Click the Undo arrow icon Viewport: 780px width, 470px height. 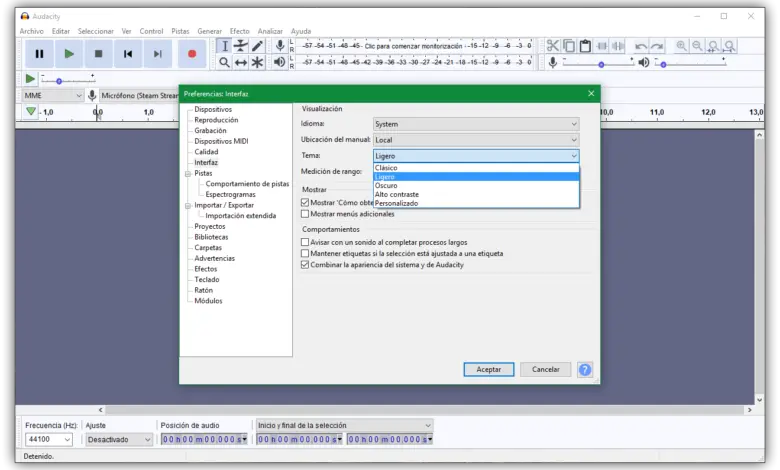[x=641, y=46]
